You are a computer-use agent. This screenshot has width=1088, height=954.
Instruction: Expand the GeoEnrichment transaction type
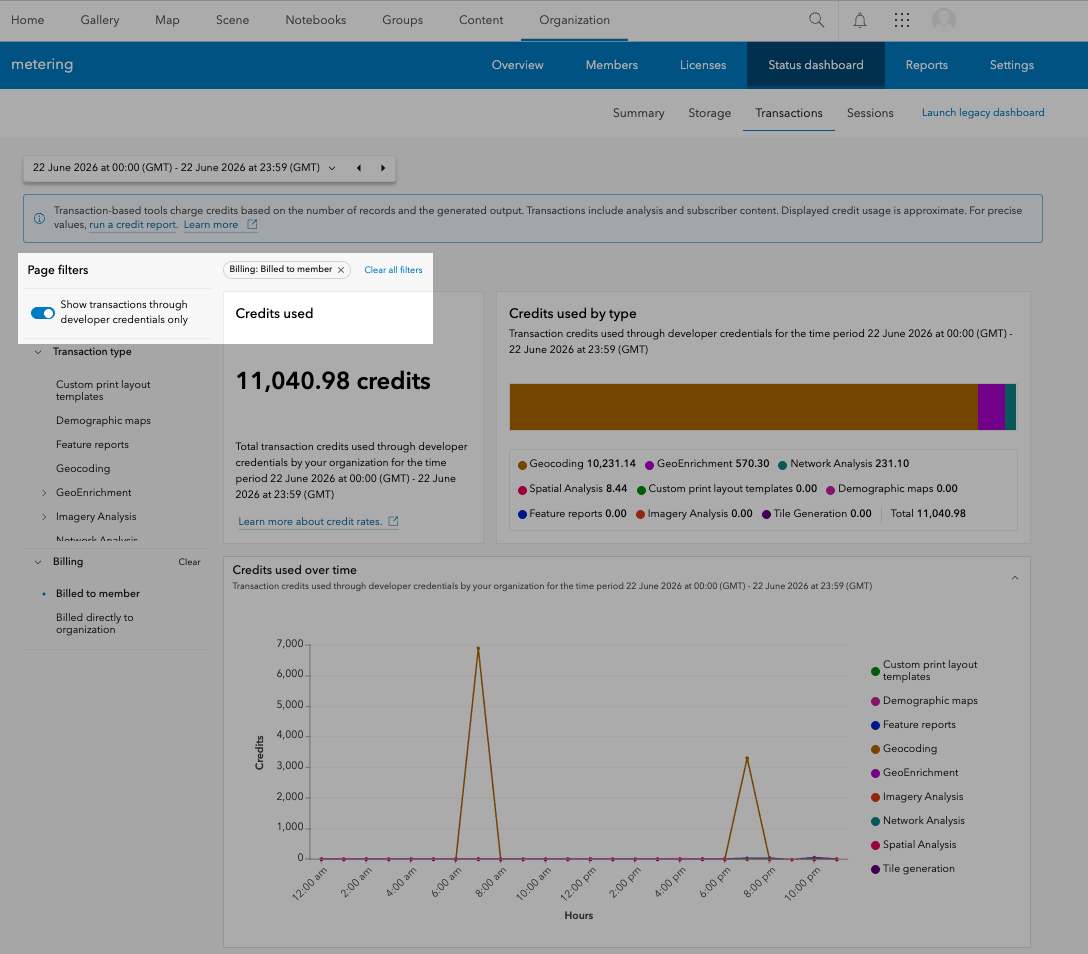coord(44,493)
